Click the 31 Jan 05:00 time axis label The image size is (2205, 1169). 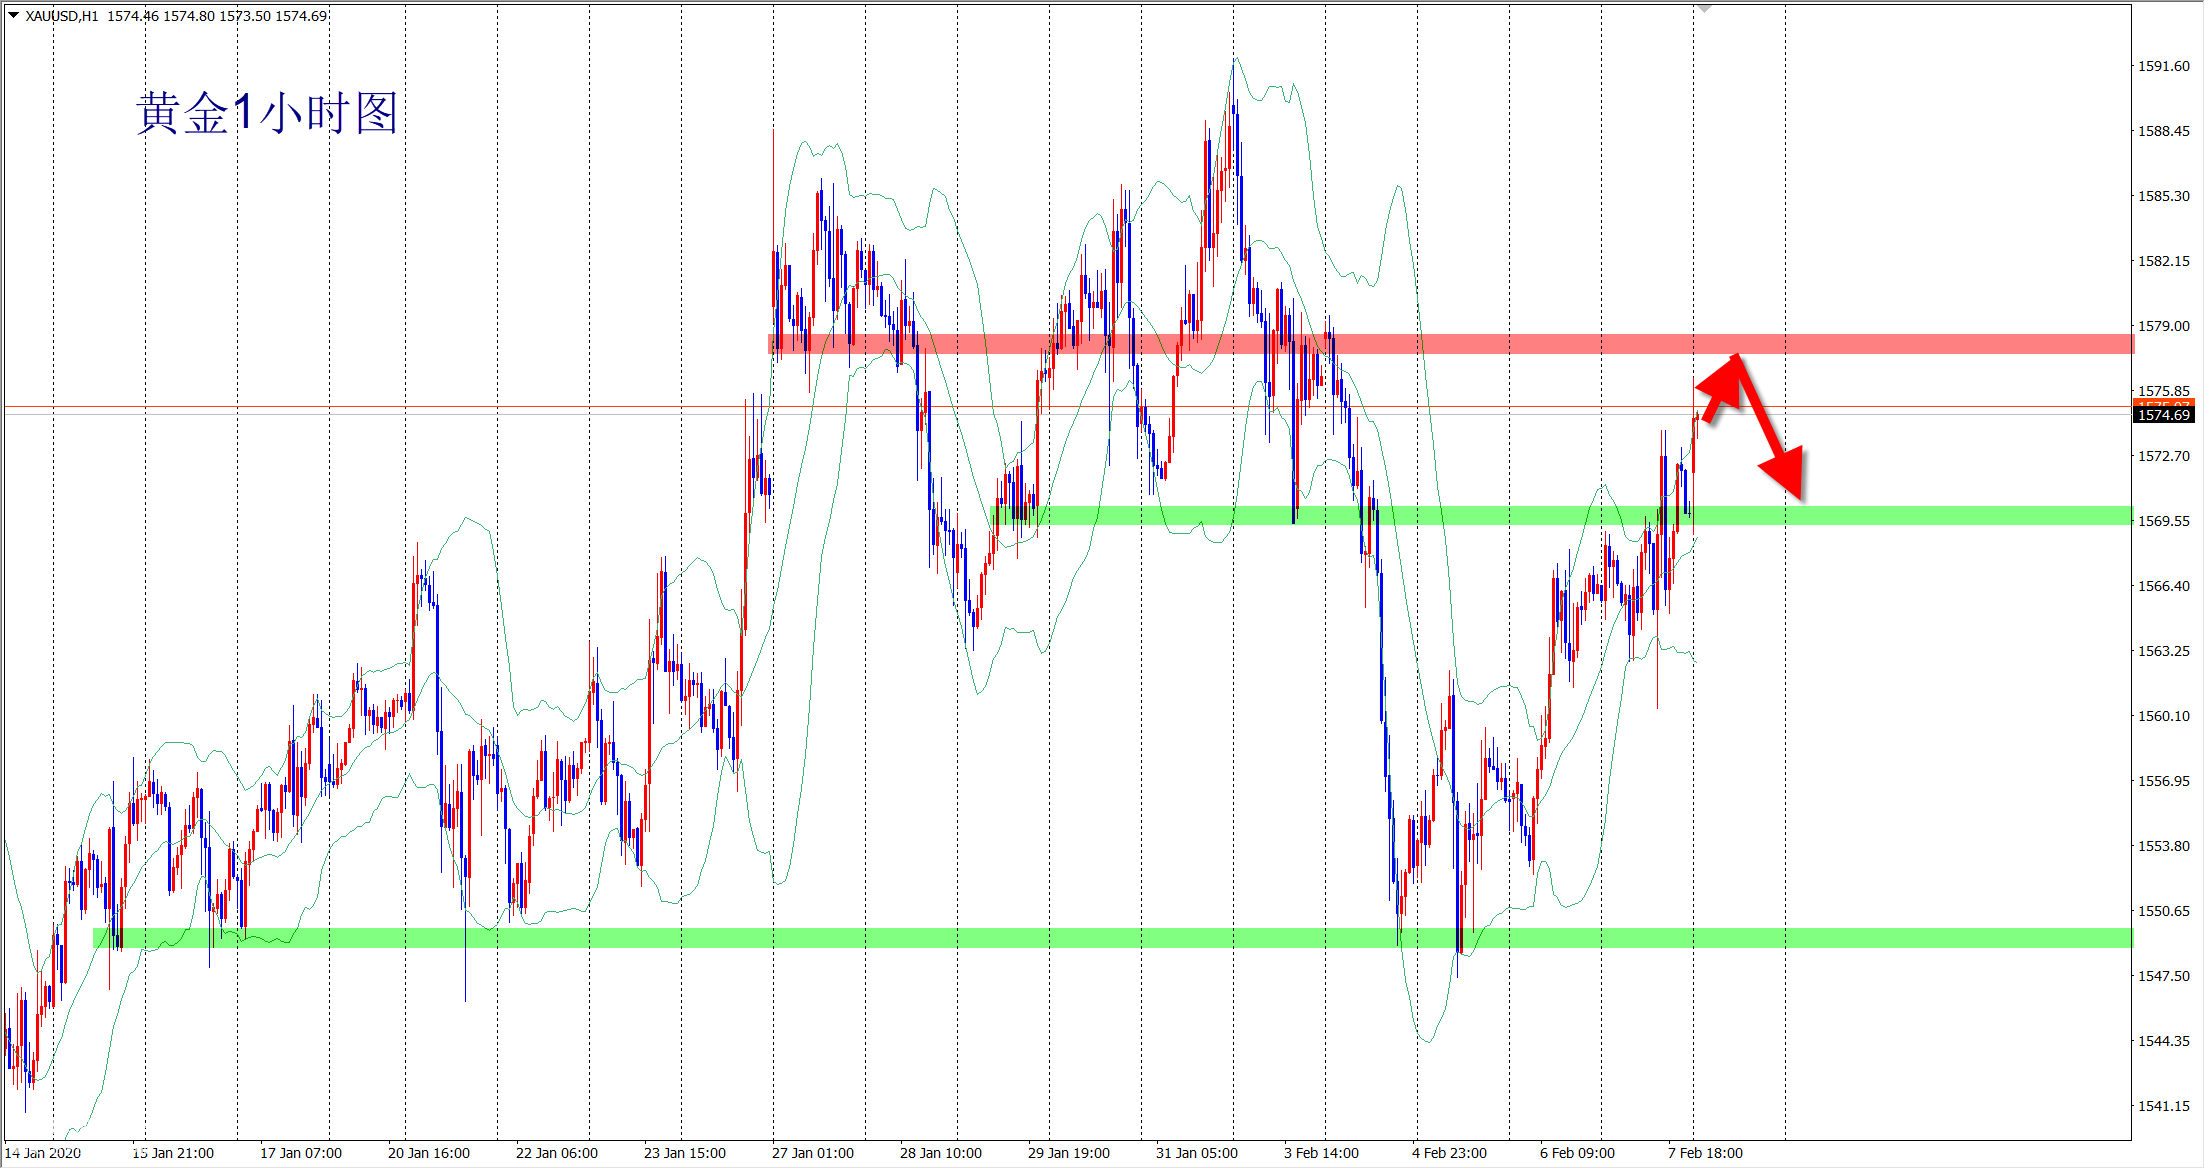coord(1196,1153)
